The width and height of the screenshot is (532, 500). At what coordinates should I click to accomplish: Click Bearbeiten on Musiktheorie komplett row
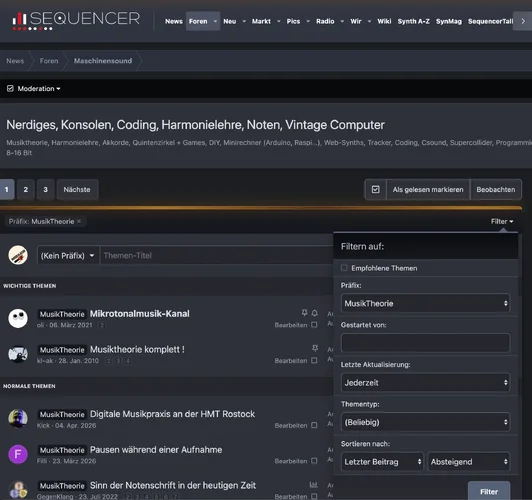(x=291, y=361)
